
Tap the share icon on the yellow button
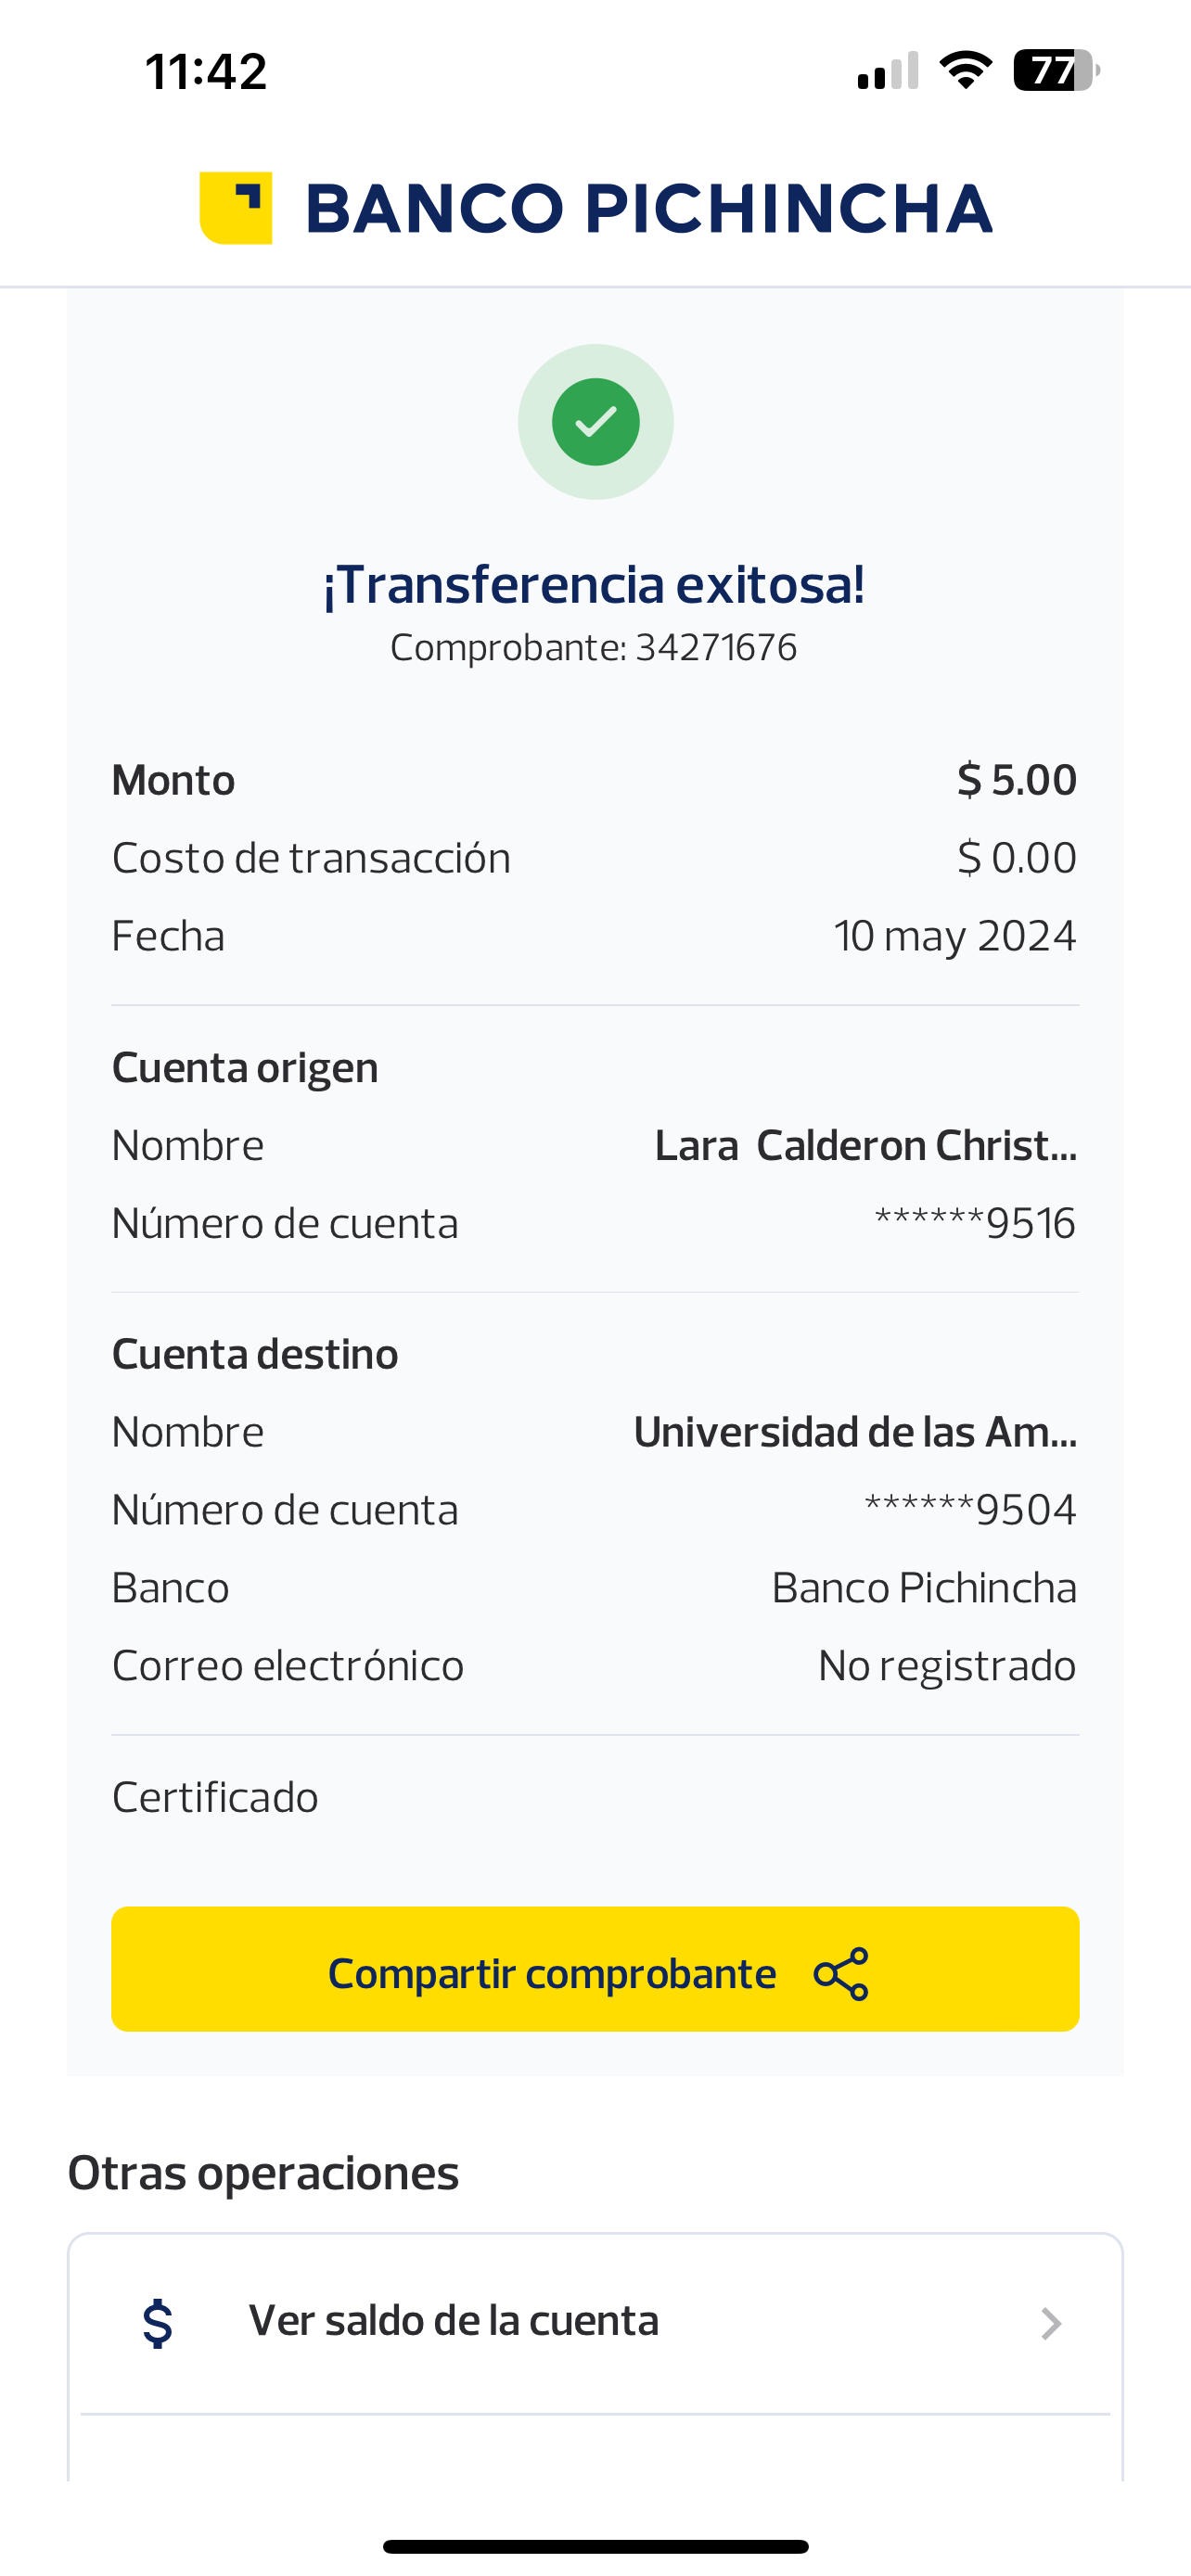coord(841,1974)
